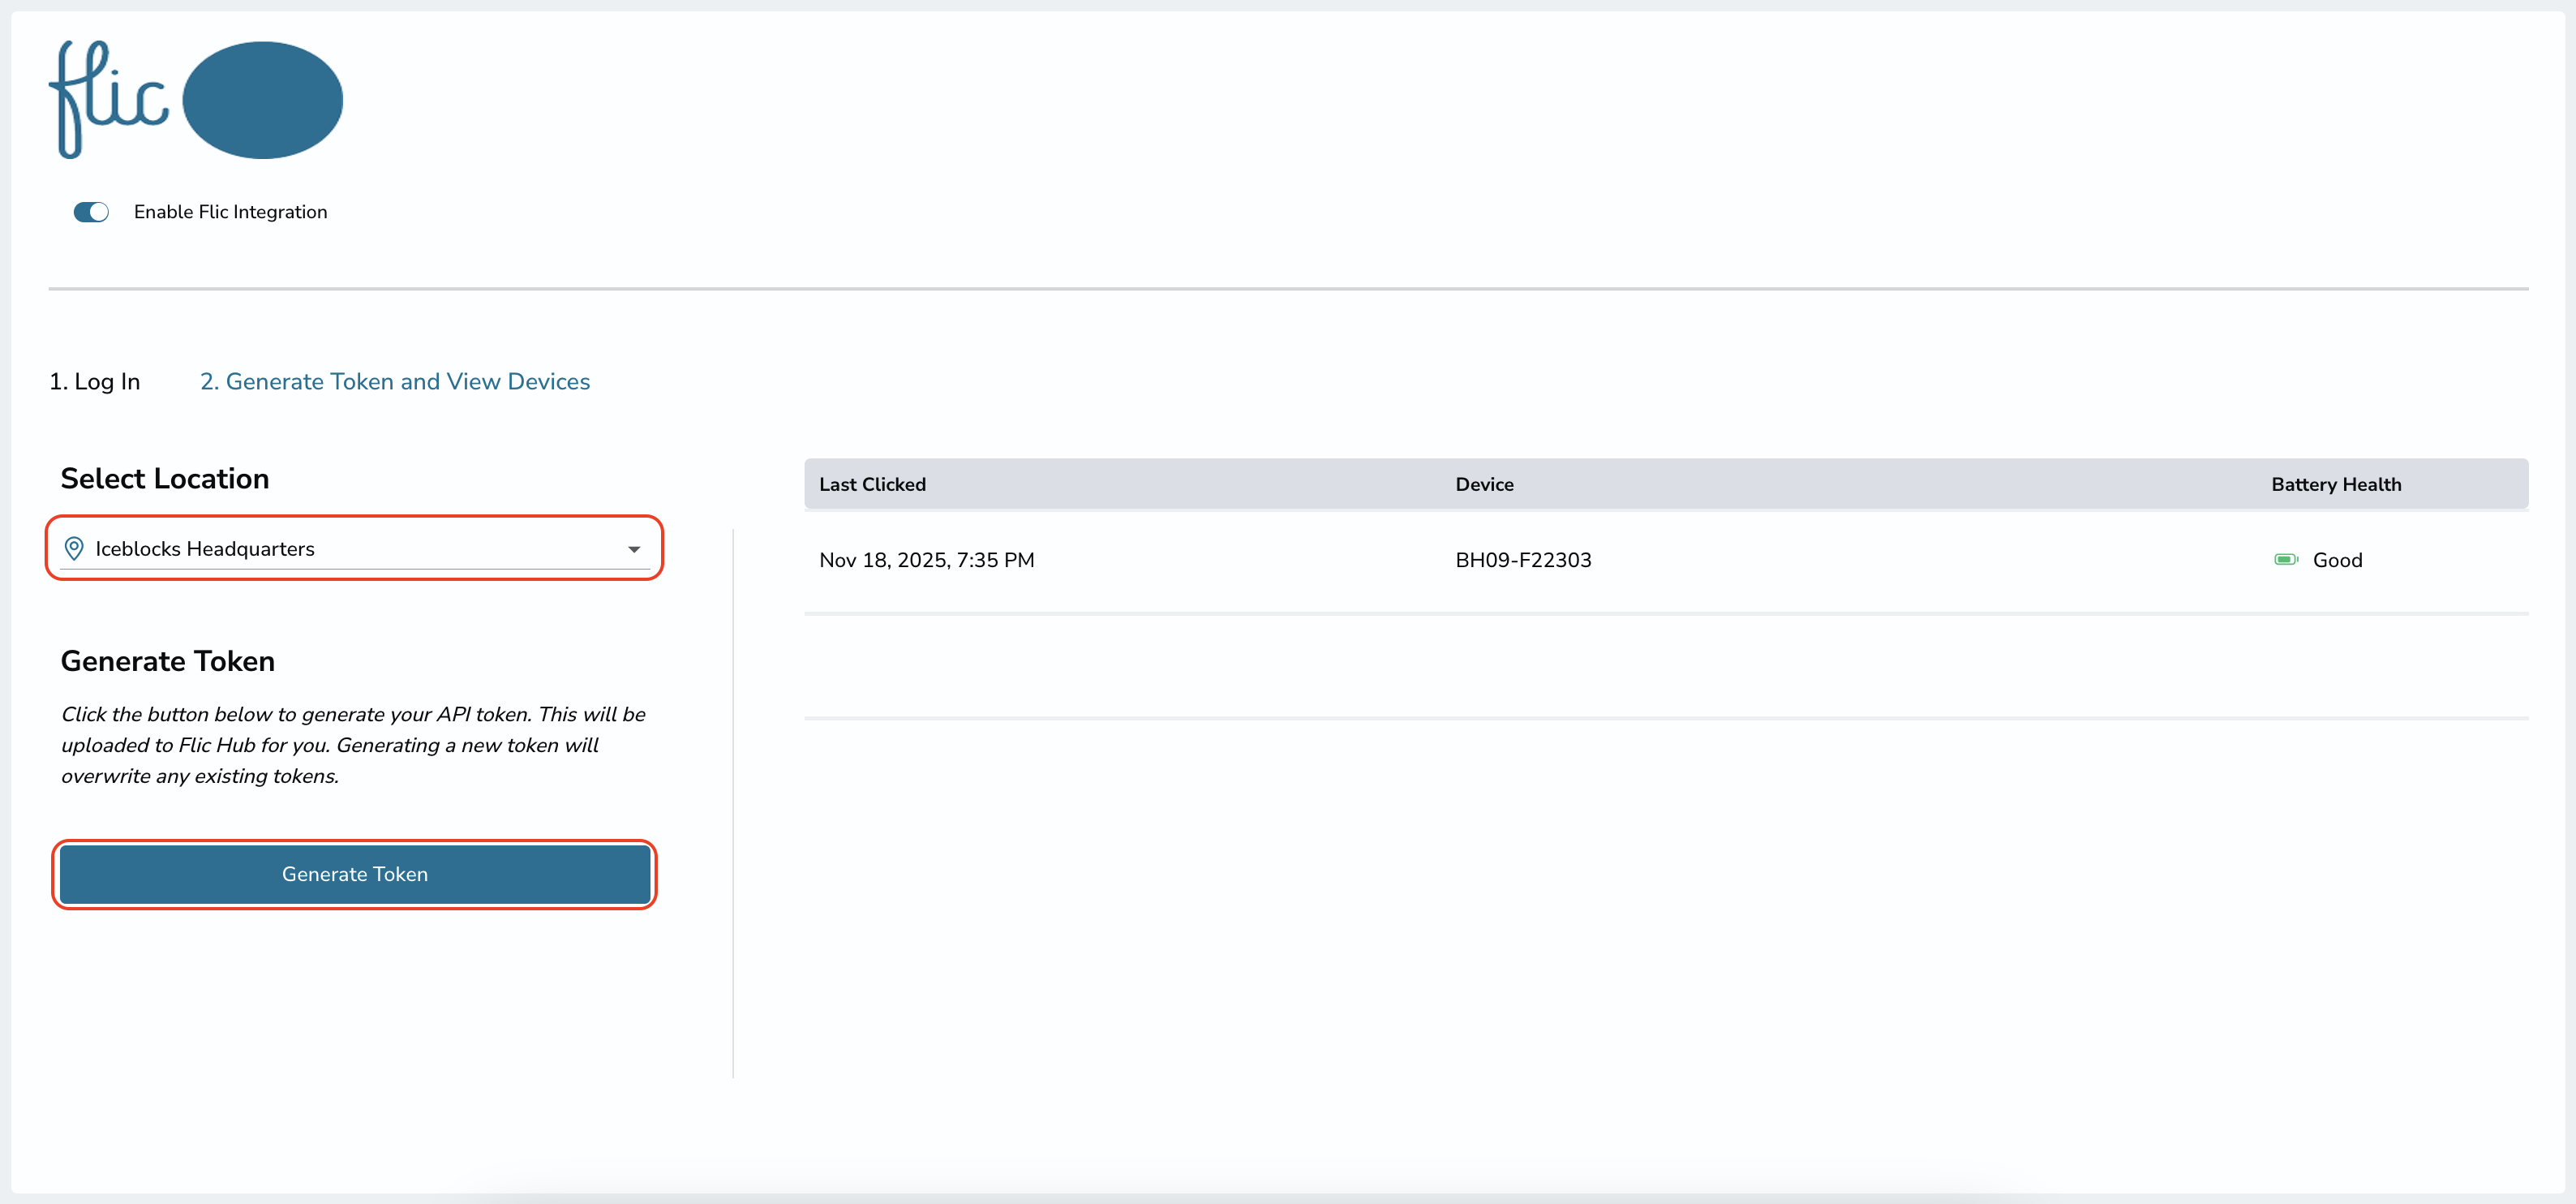
Task: Click the Last Clicked column header
Action: click(872, 484)
